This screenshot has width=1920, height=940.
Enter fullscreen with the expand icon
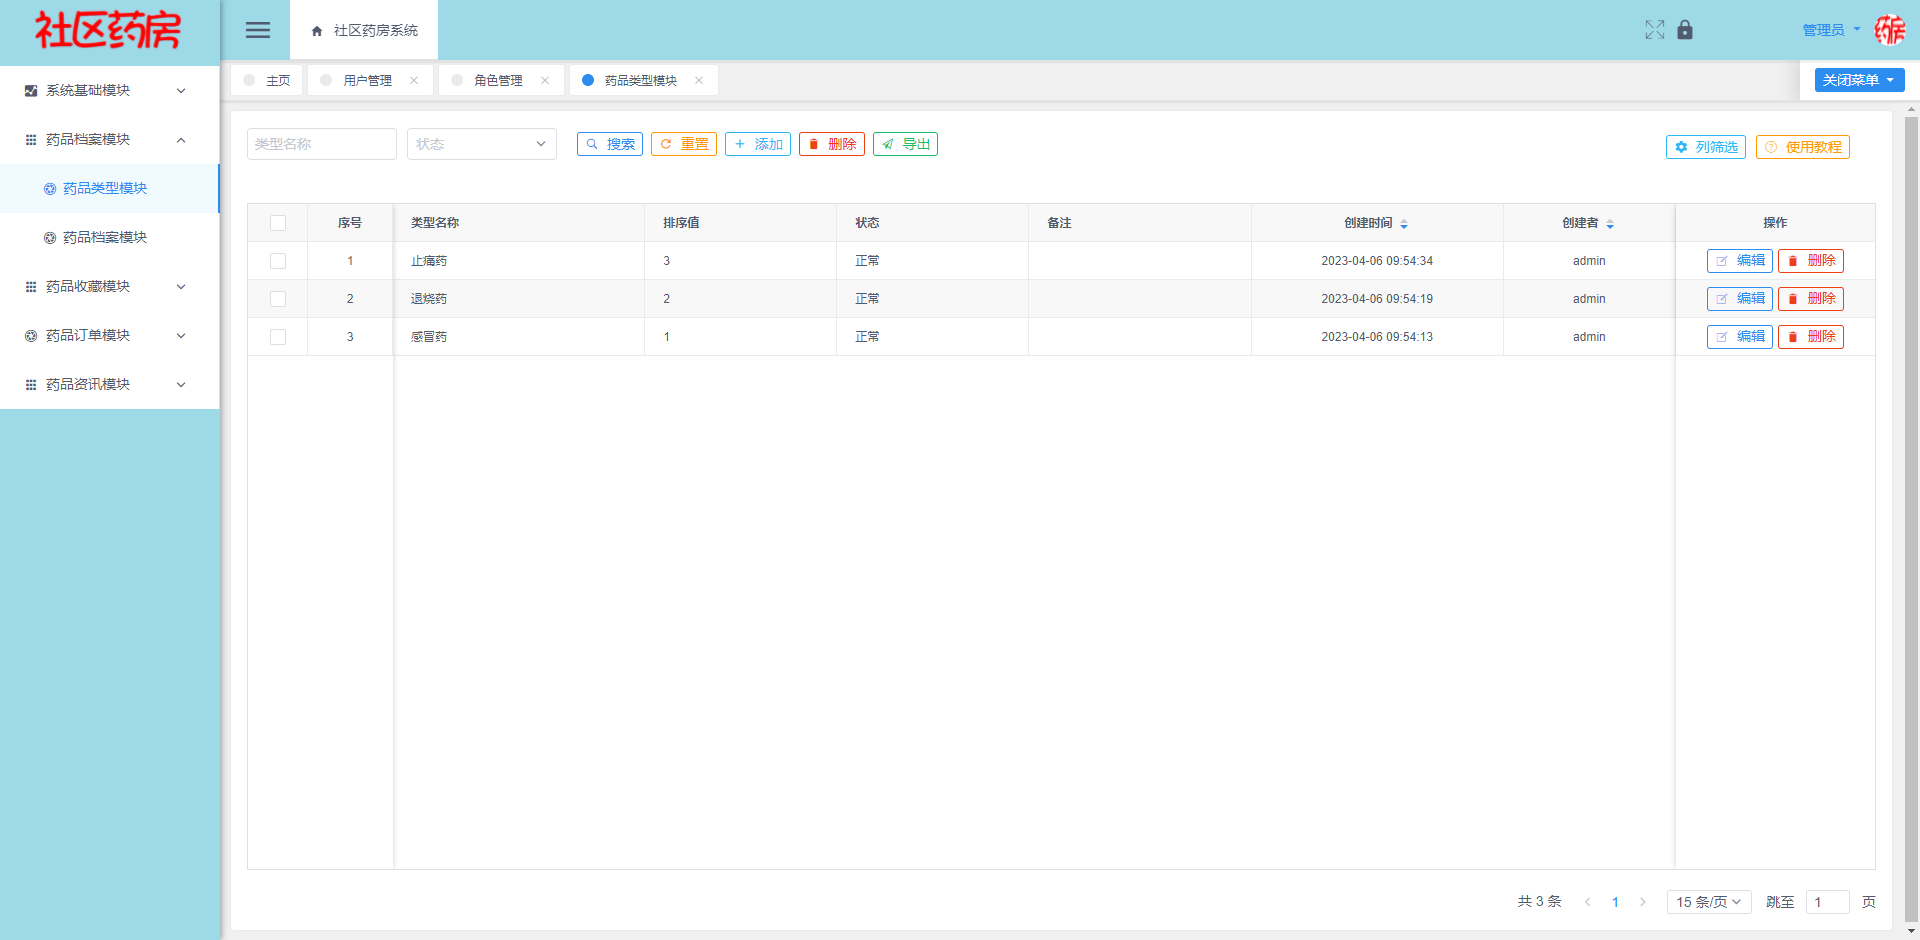pyautogui.click(x=1655, y=30)
